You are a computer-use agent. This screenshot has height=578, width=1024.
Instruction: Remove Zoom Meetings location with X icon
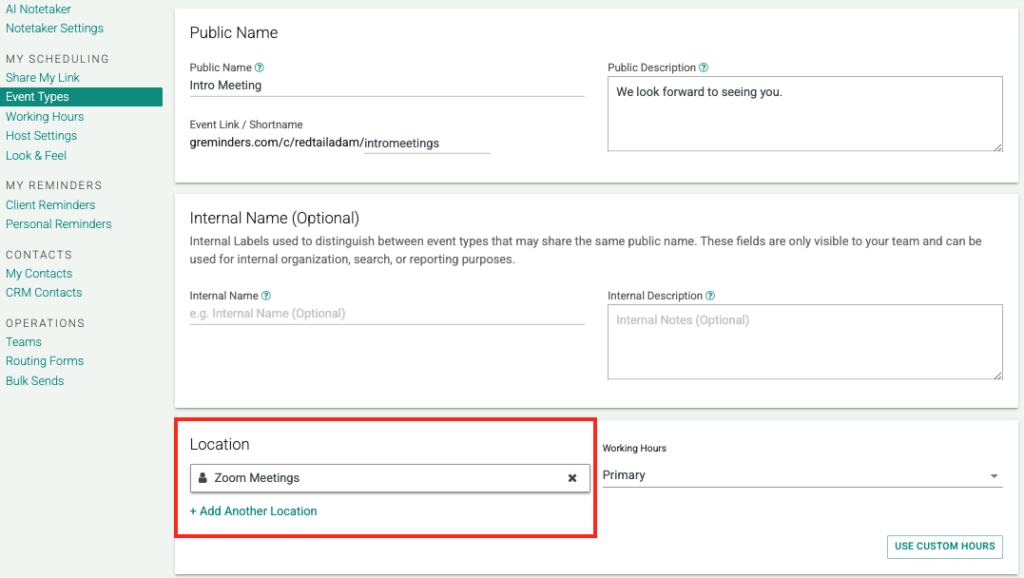point(572,478)
